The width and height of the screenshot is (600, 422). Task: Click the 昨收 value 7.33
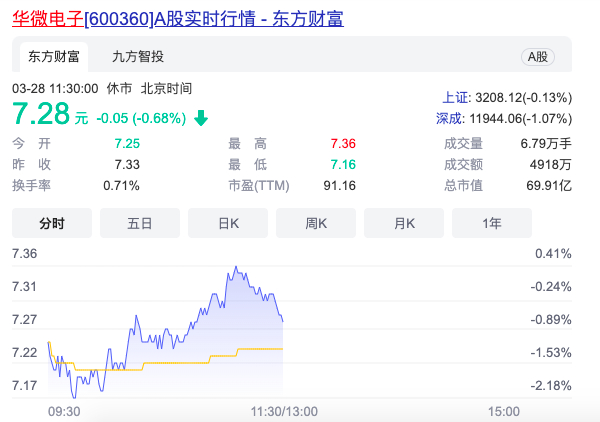coord(127,165)
